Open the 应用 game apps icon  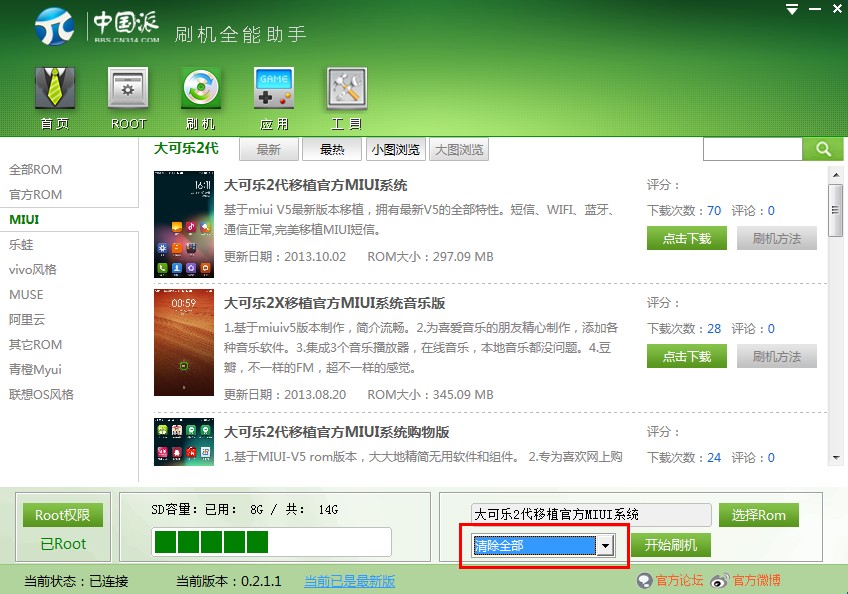[274, 88]
